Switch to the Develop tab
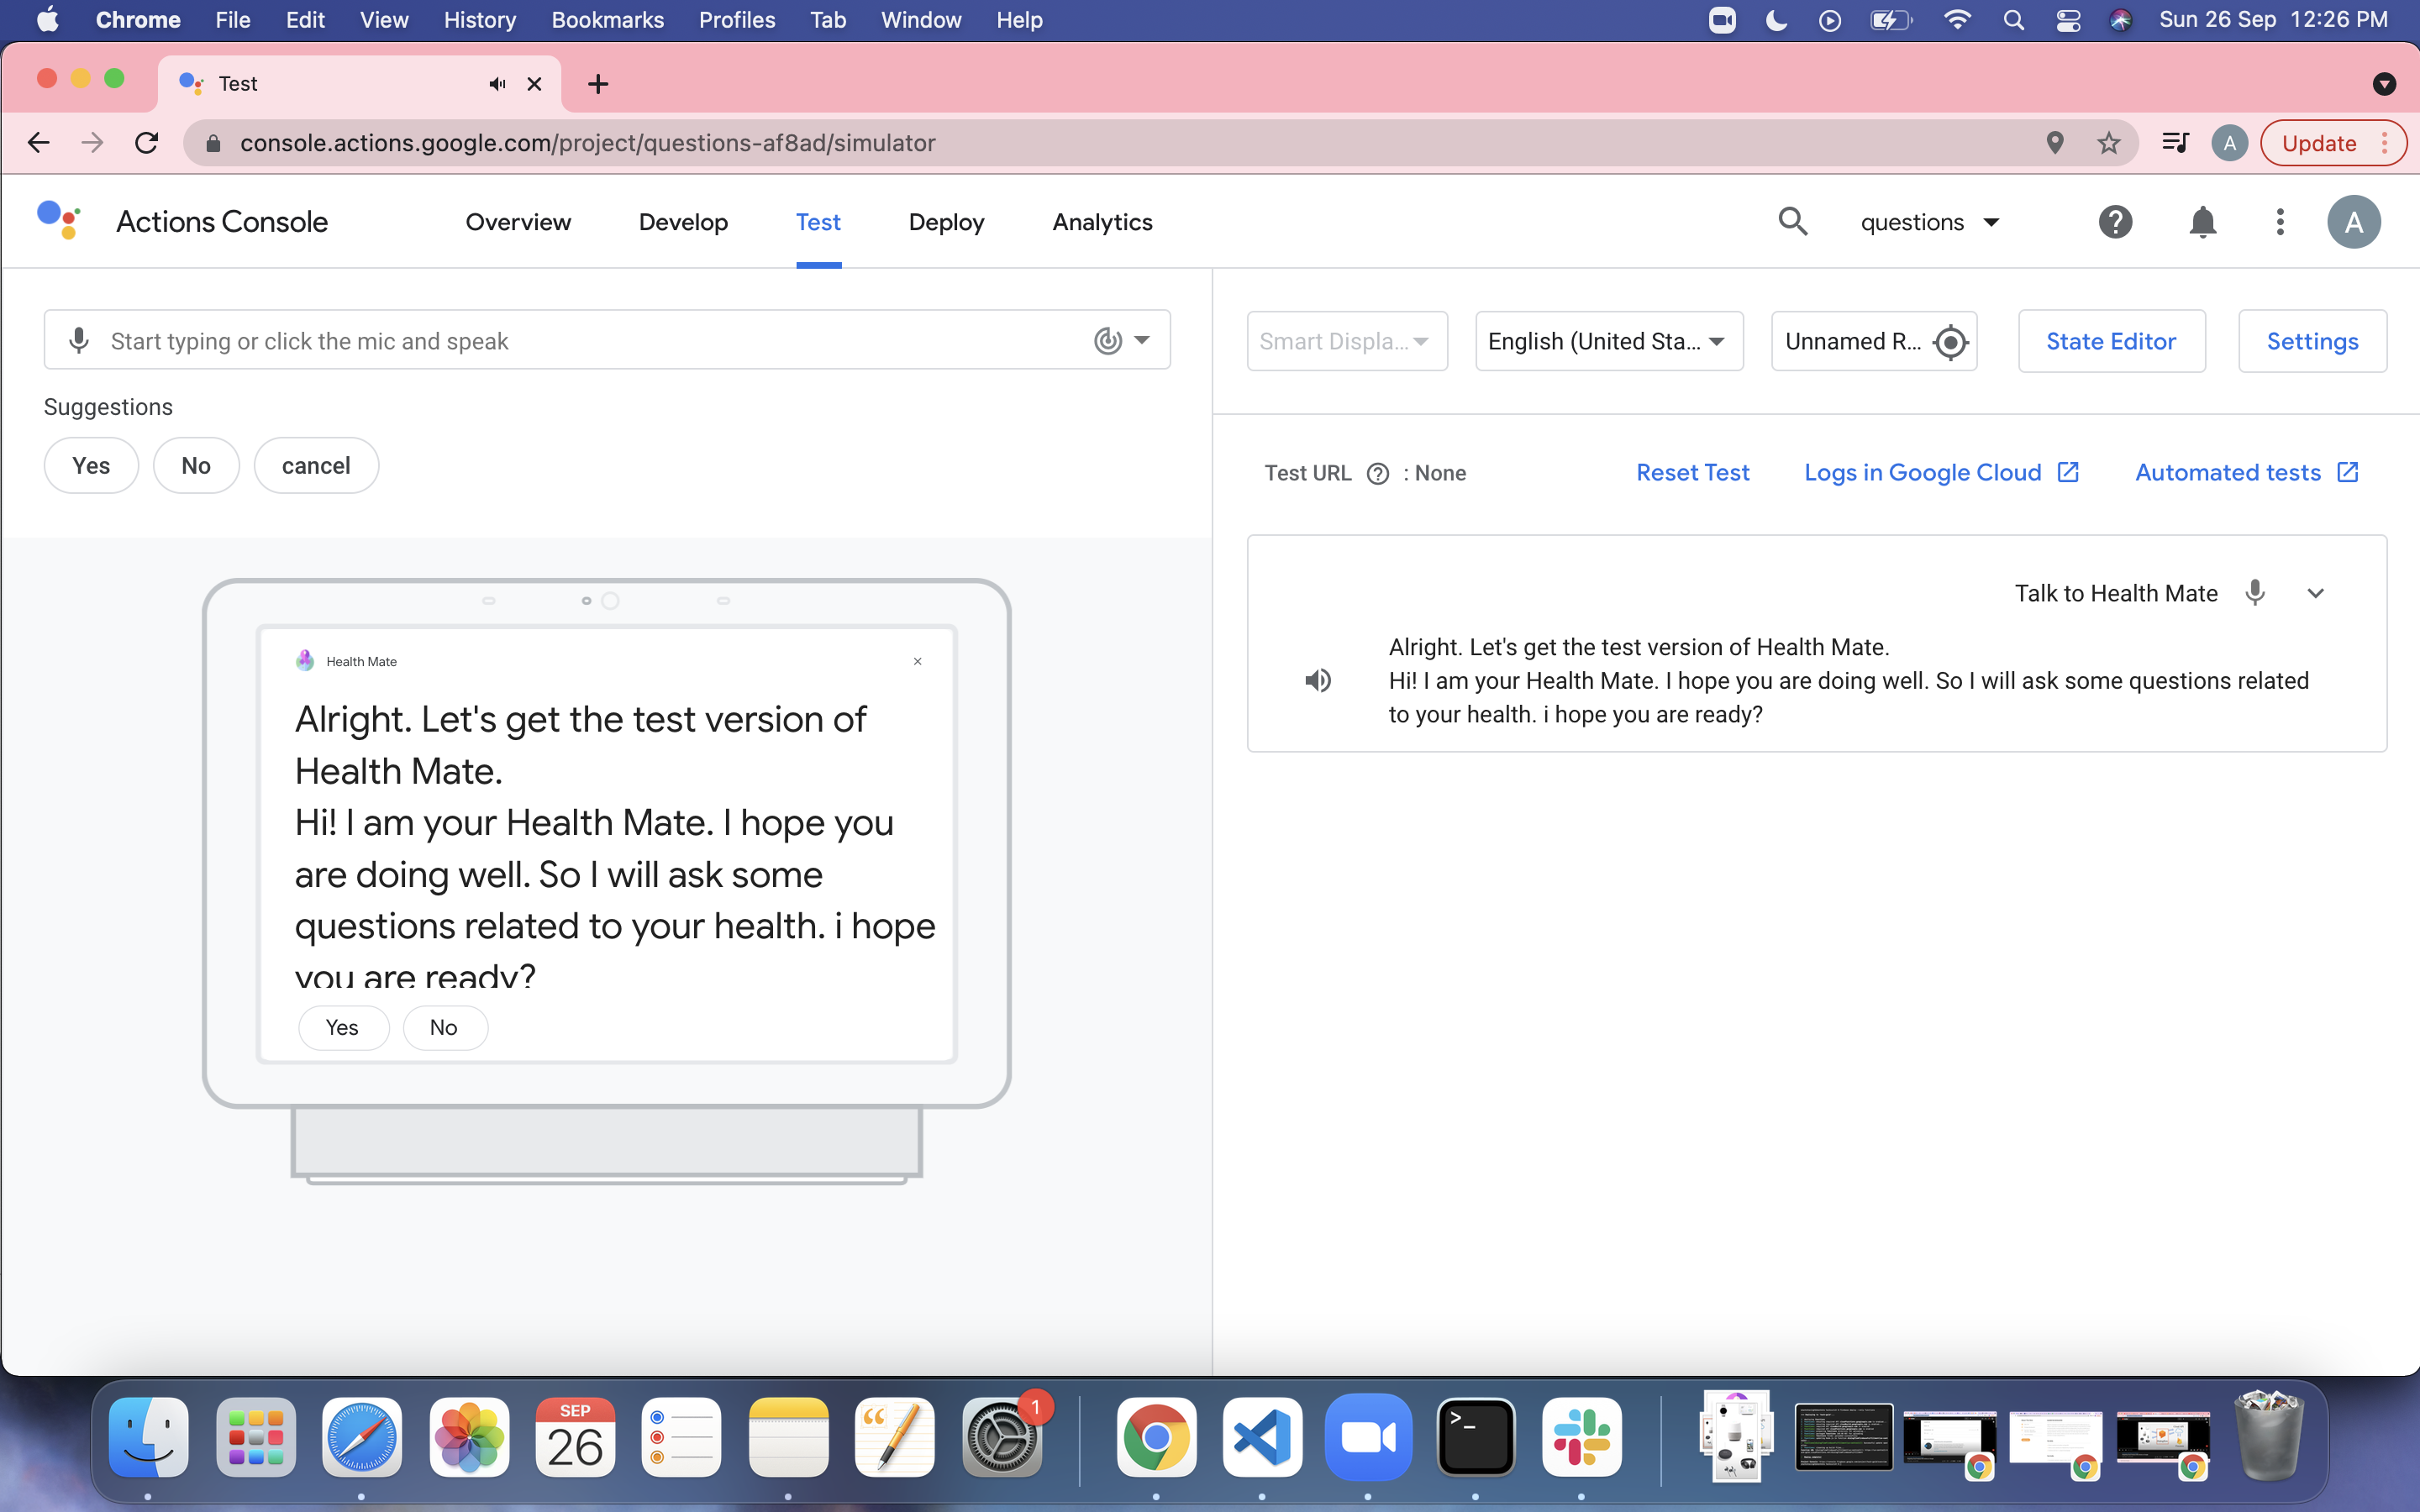 [683, 222]
